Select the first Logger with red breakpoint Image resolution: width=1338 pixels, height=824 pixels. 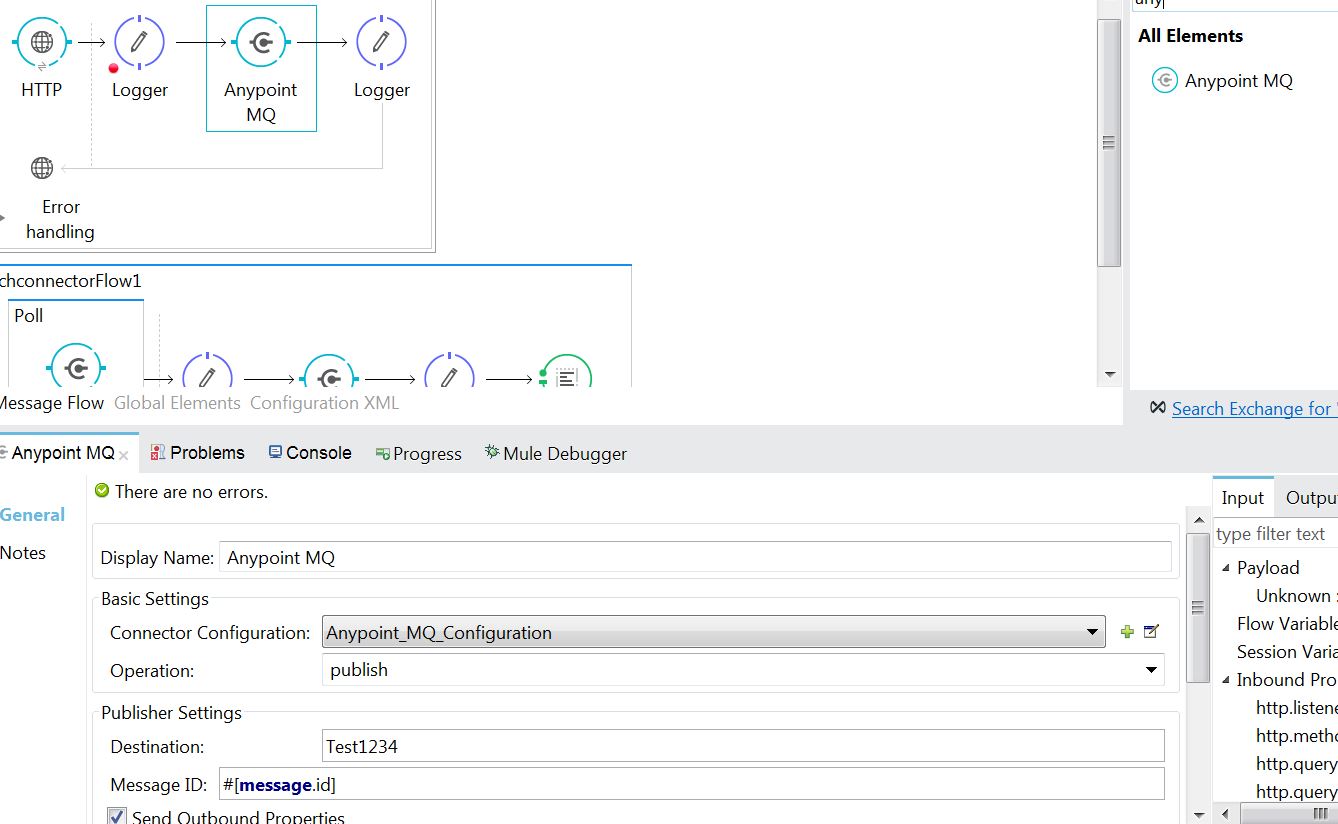139,42
